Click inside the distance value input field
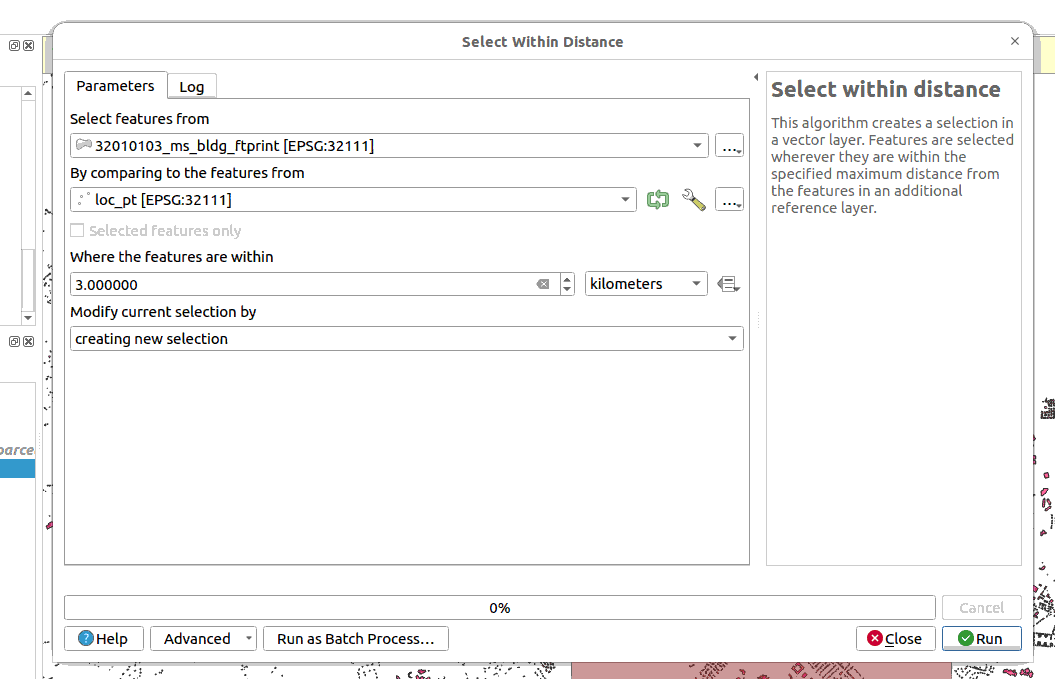The width and height of the screenshot is (1055, 679). (x=300, y=284)
